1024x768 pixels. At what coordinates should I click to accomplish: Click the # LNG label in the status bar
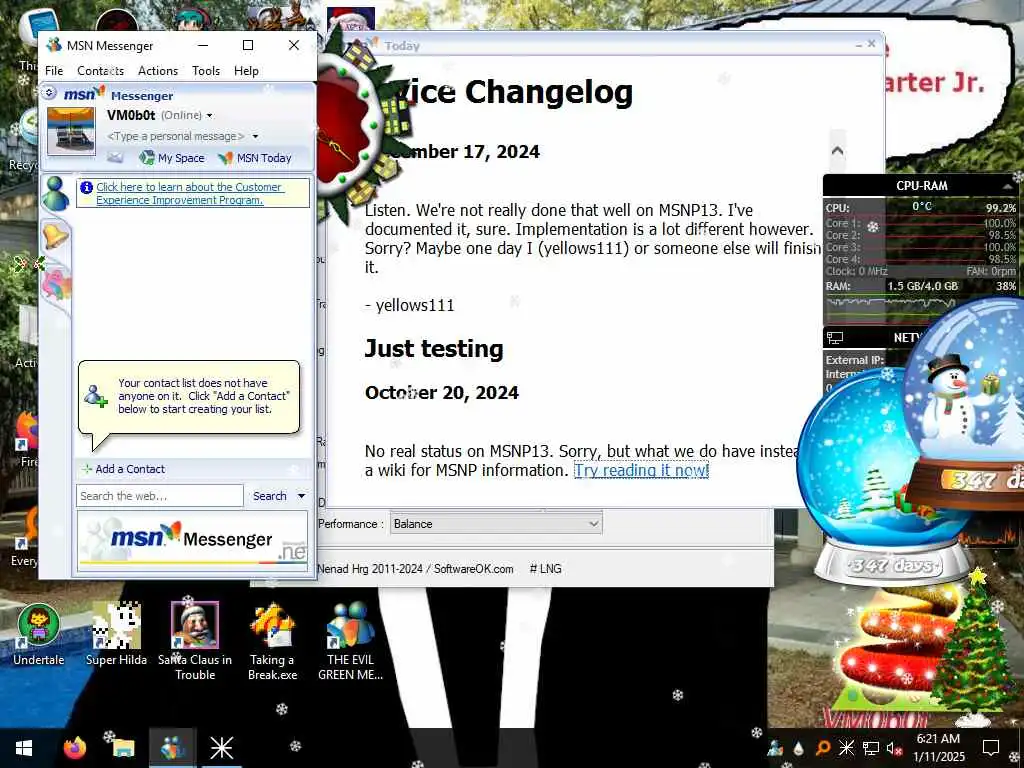545,569
